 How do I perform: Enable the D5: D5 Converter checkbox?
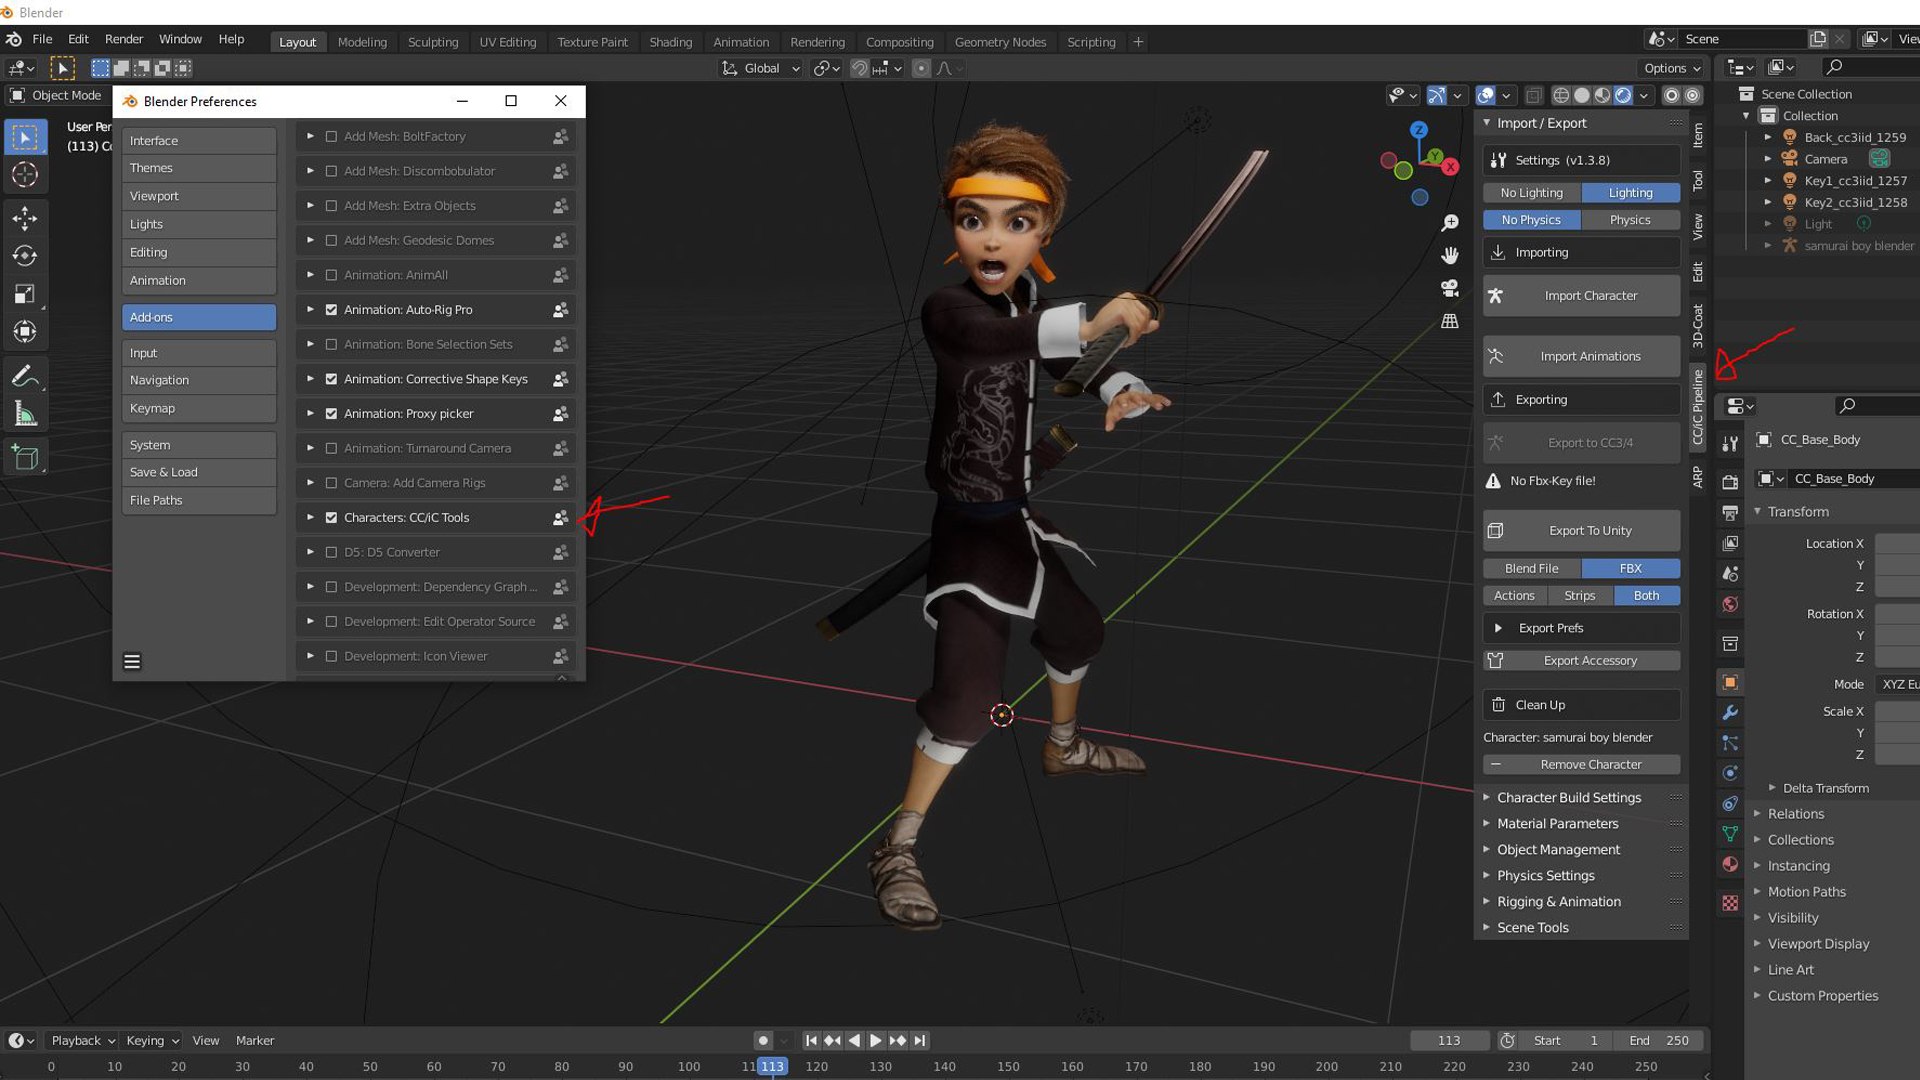(x=331, y=553)
